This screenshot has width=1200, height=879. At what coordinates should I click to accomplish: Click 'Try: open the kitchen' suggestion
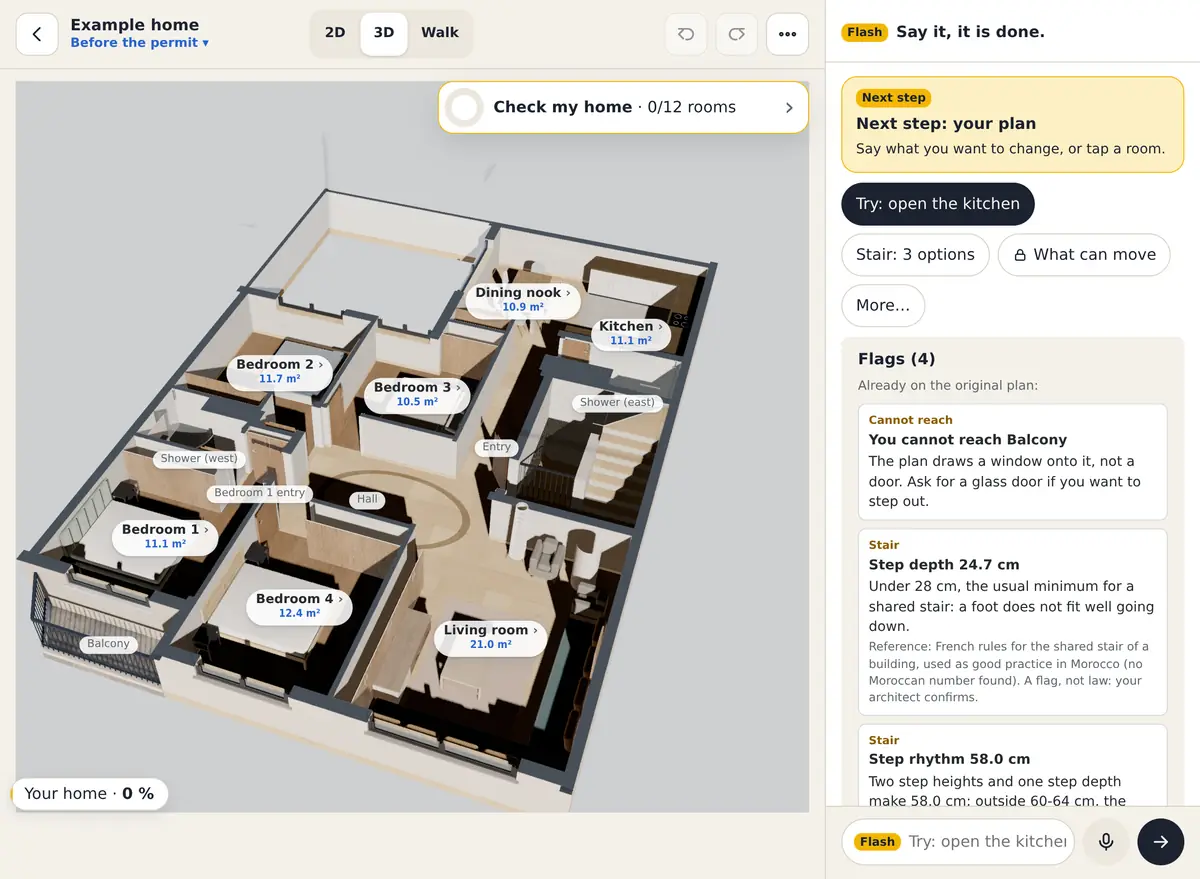click(x=938, y=204)
